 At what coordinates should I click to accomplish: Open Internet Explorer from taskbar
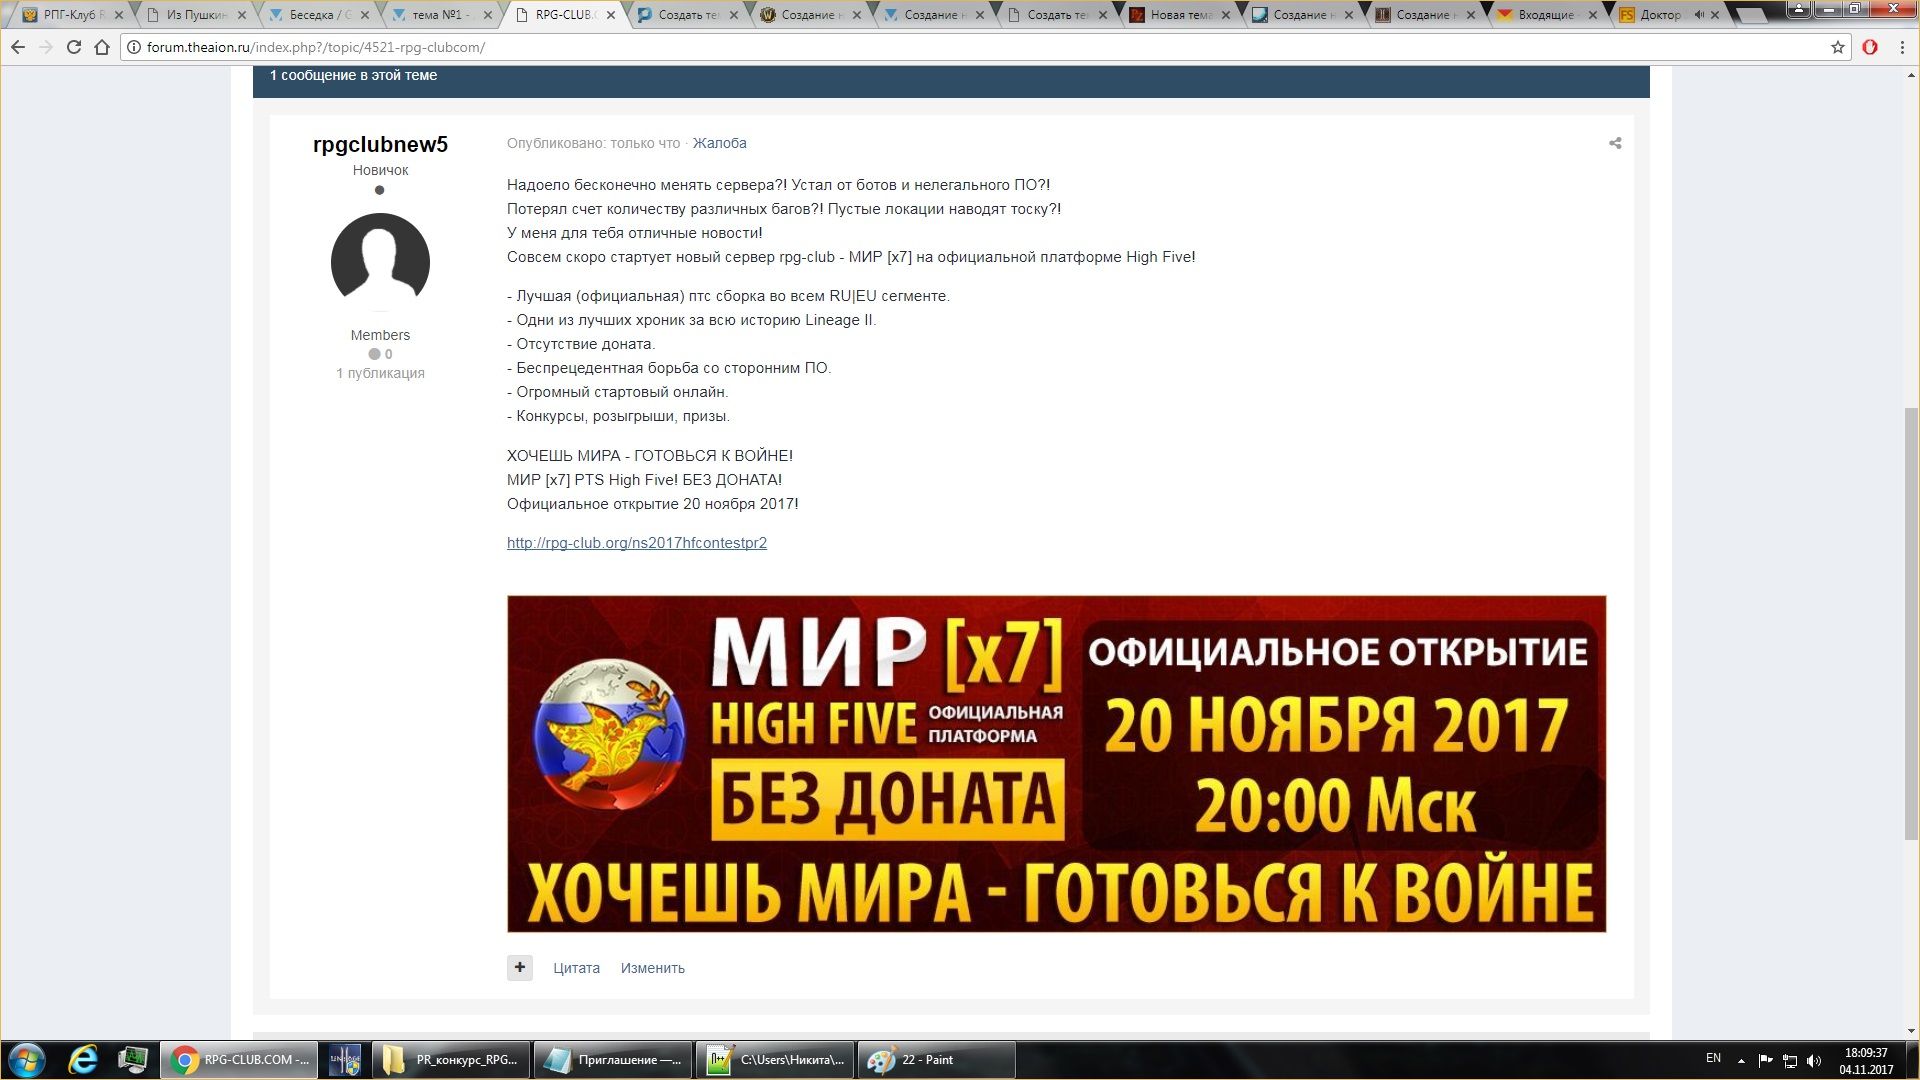point(83,1059)
